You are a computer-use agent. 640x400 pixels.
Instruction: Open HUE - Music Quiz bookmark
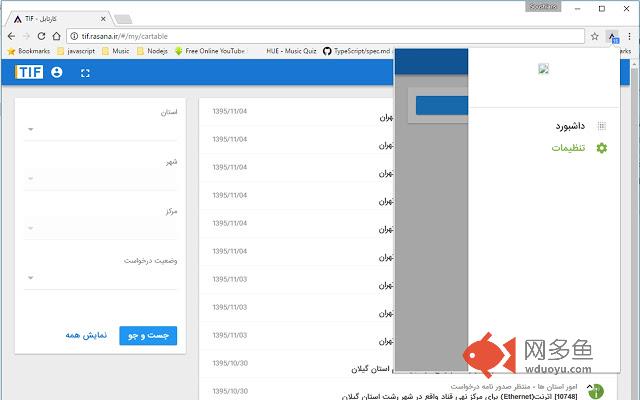[x=291, y=51]
